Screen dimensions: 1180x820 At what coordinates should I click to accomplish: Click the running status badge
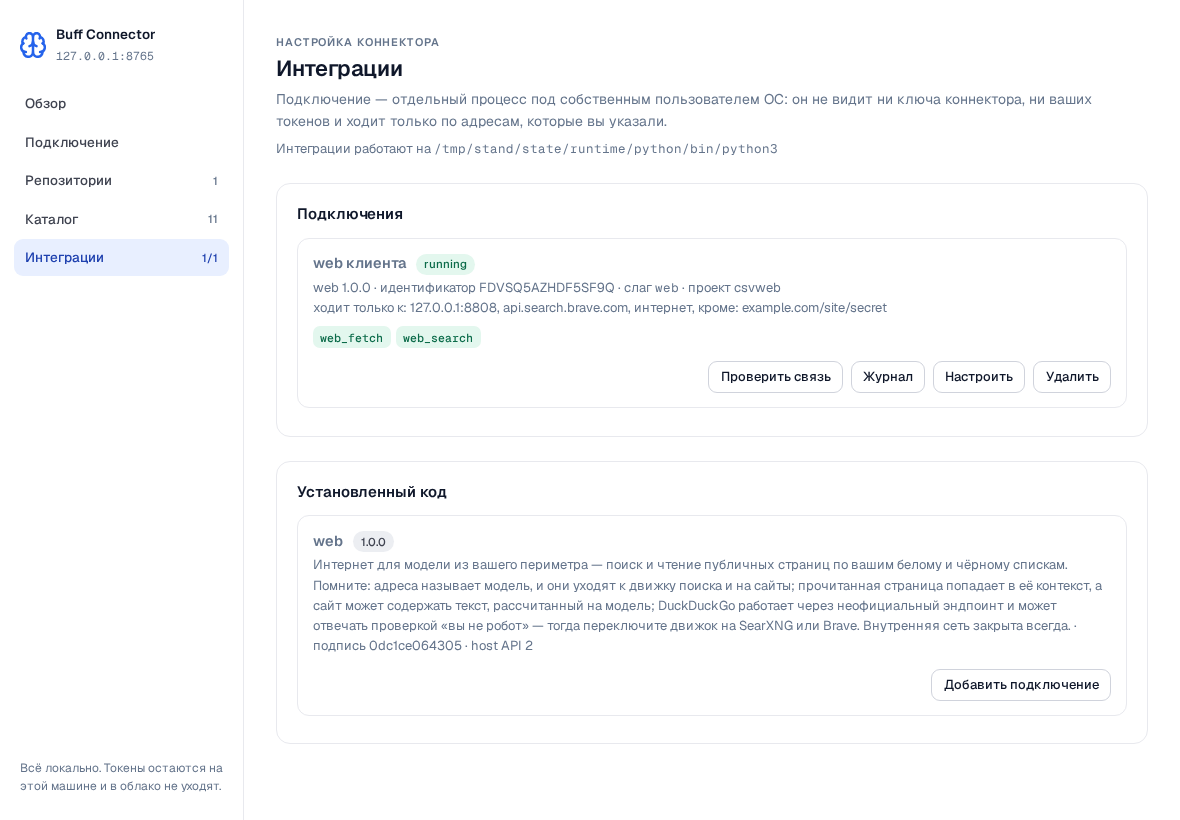pyautogui.click(x=445, y=264)
